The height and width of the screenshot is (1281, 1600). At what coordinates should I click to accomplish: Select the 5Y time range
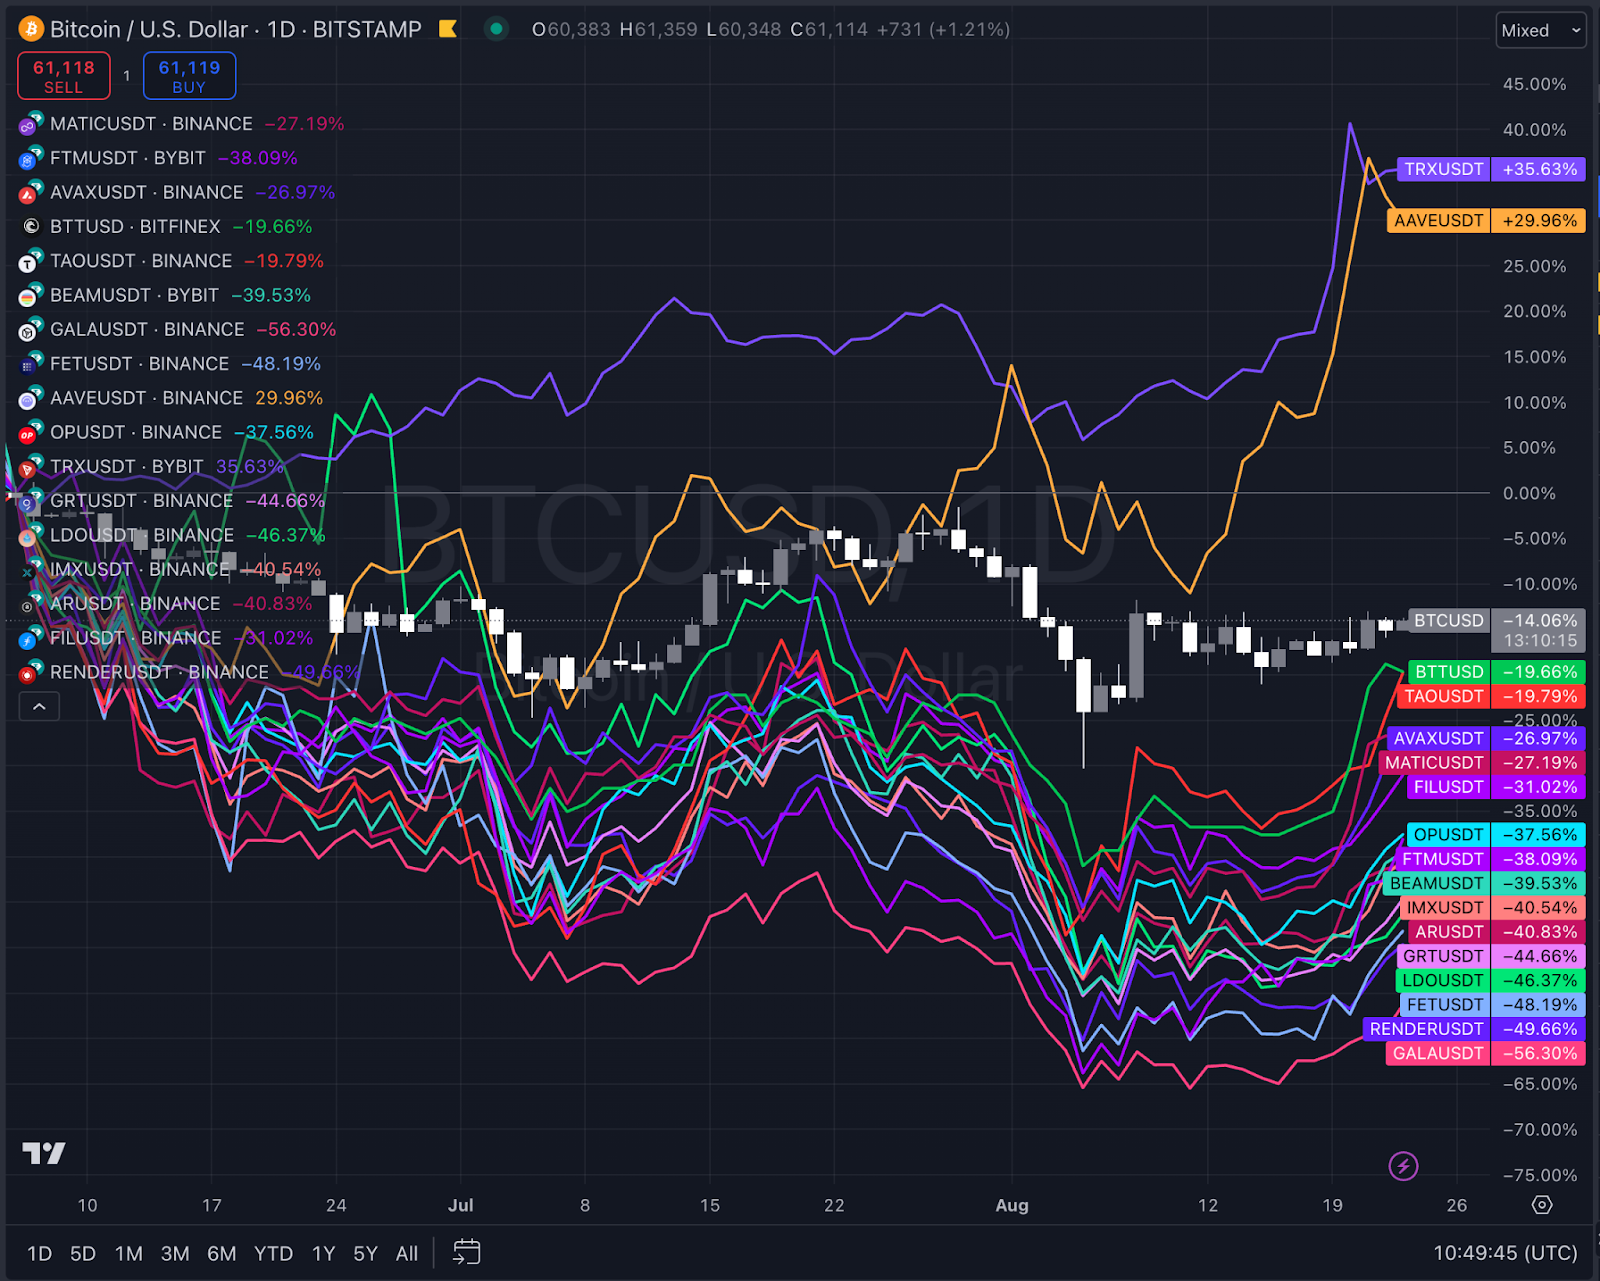pyautogui.click(x=365, y=1253)
